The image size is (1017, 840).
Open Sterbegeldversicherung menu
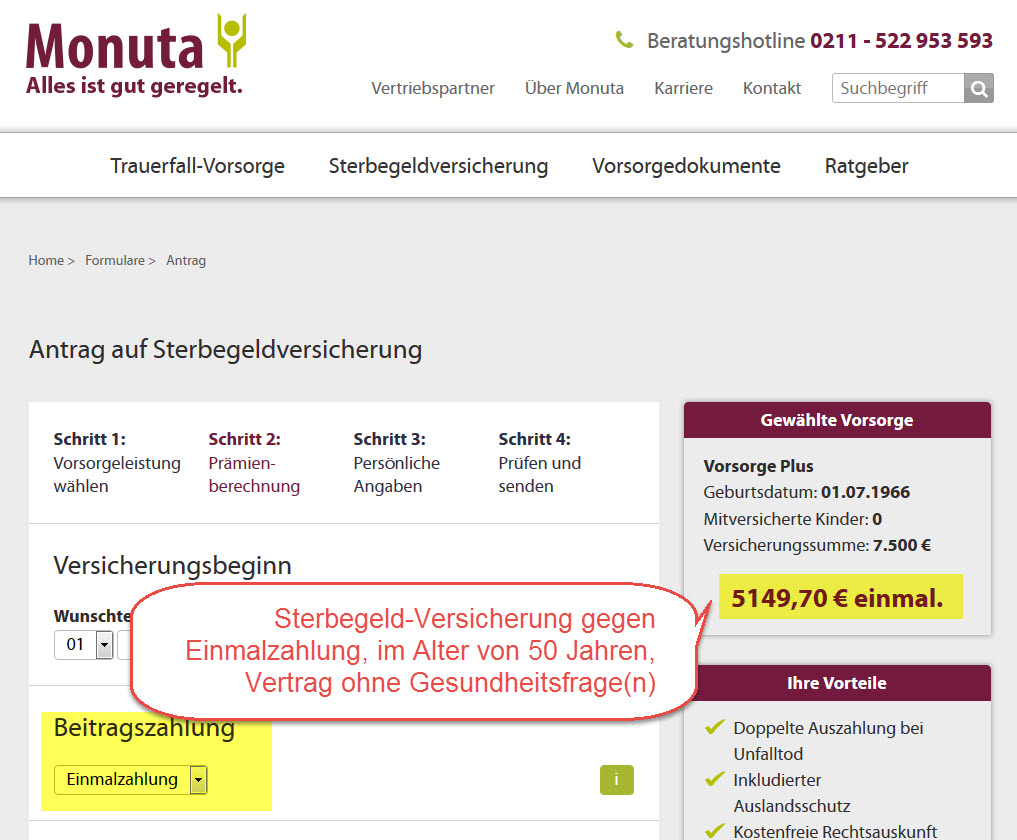[x=438, y=166]
